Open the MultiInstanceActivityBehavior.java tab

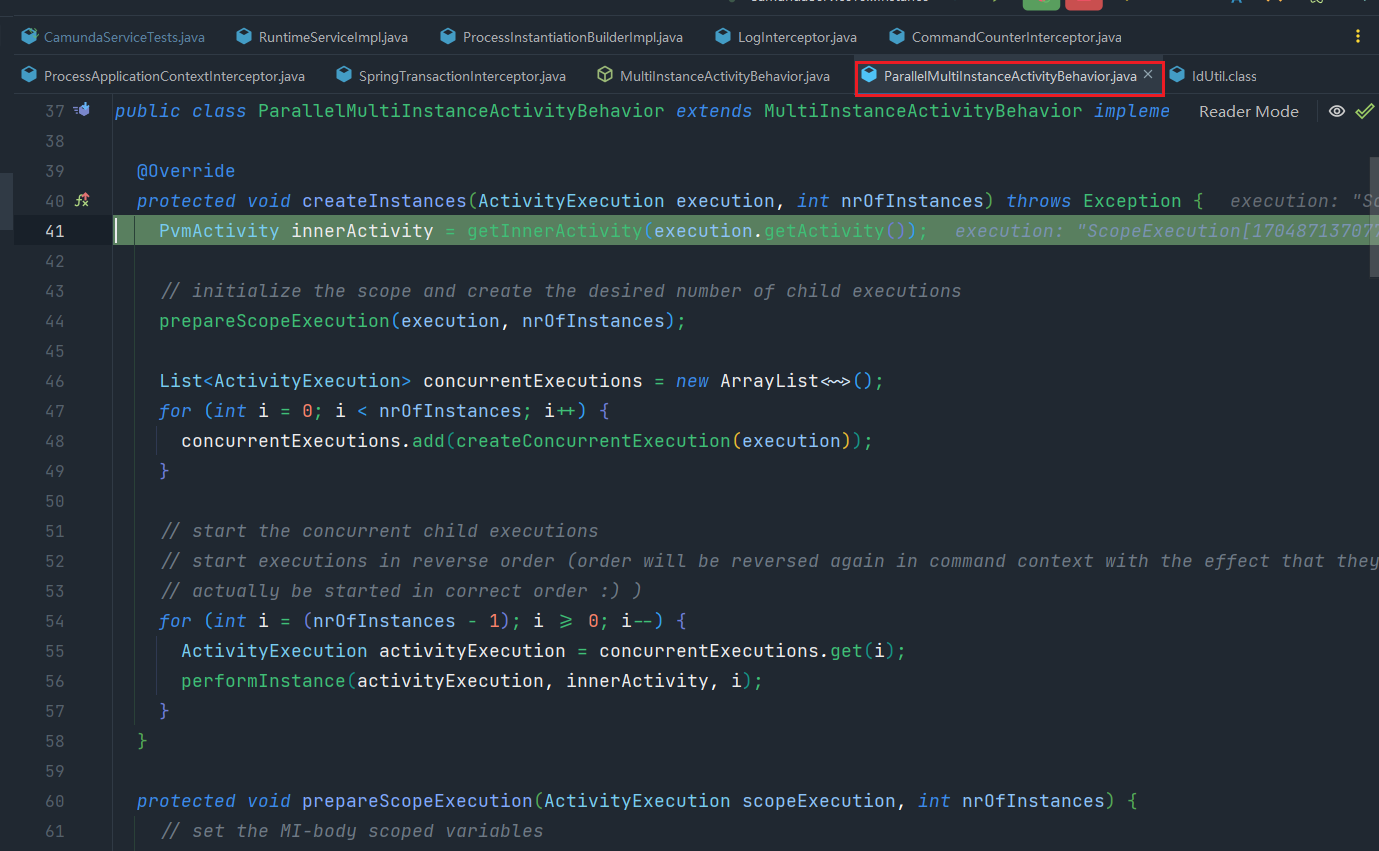click(x=713, y=76)
